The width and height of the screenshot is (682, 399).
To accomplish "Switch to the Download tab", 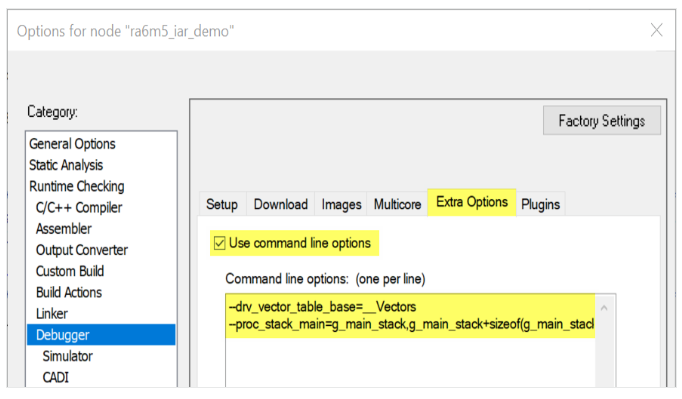I will click(281, 204).
